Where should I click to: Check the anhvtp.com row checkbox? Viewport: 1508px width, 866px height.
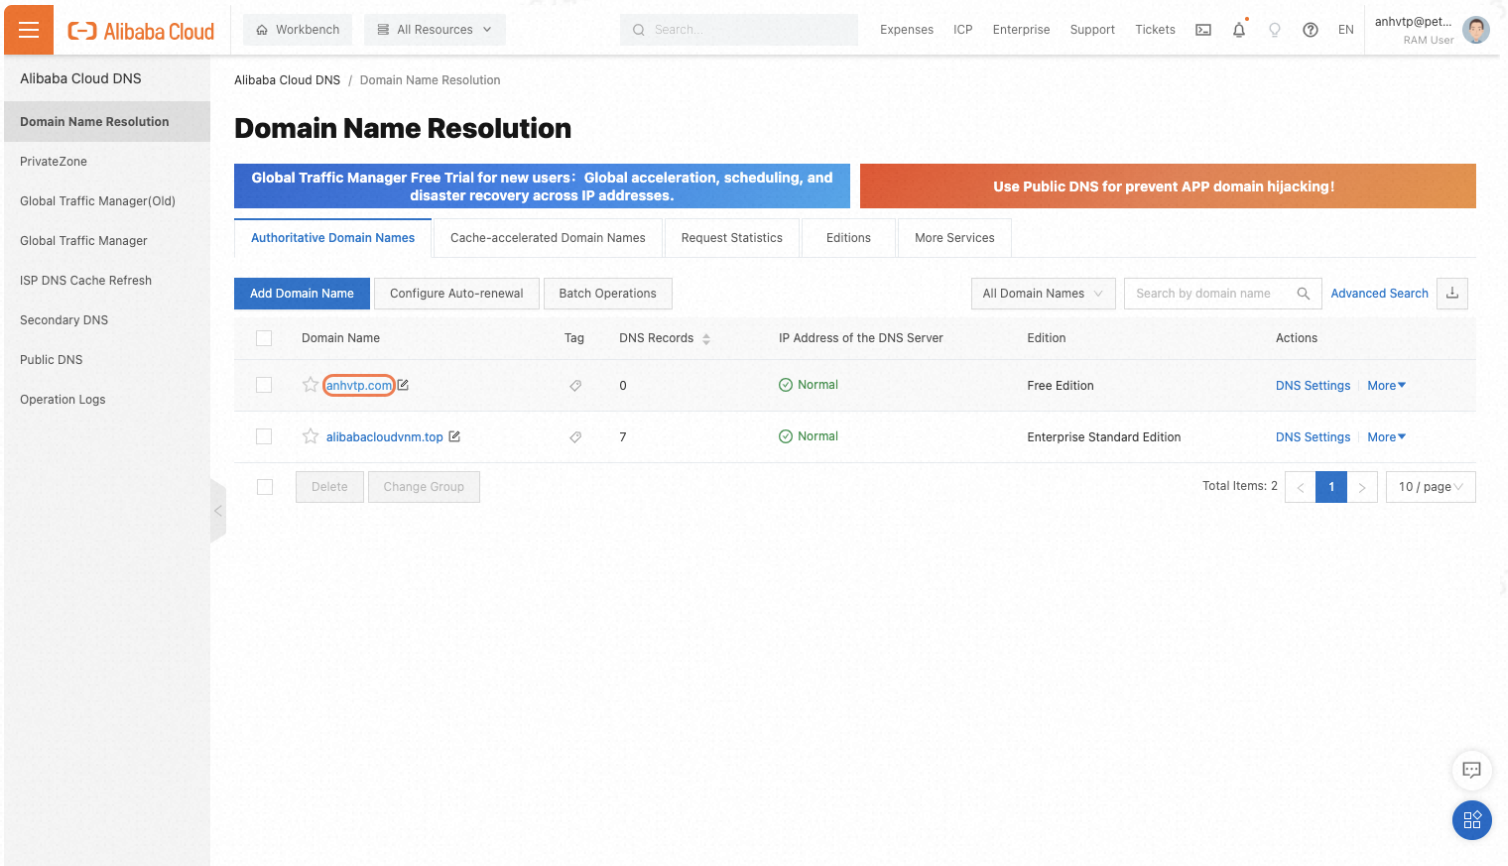[x=264, y=385]
